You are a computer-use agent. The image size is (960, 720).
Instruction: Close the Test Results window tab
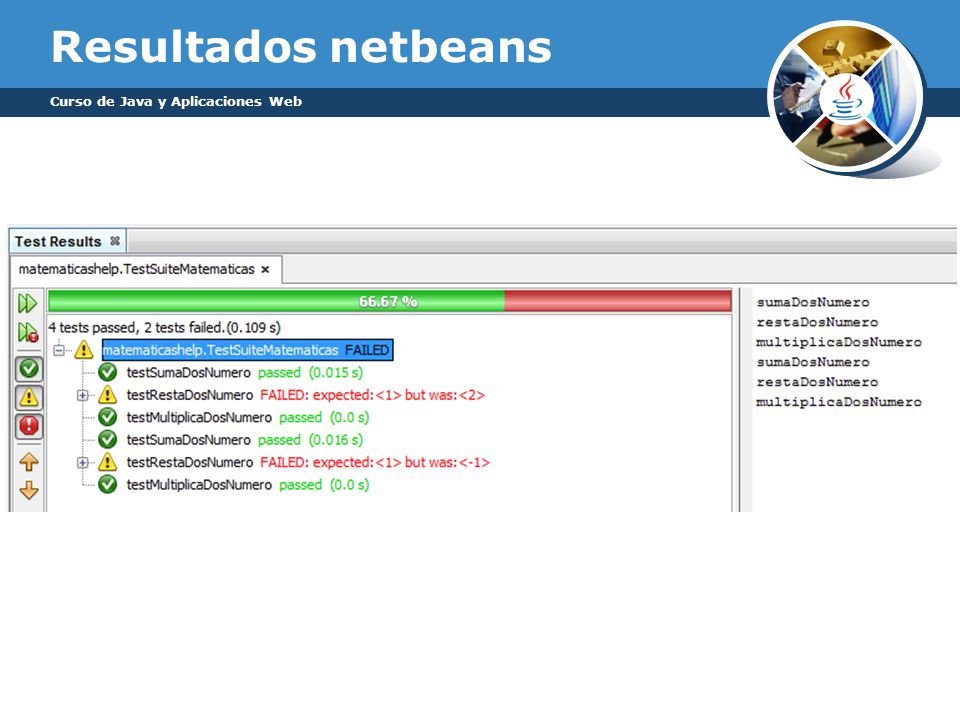(x=114, y=241)
